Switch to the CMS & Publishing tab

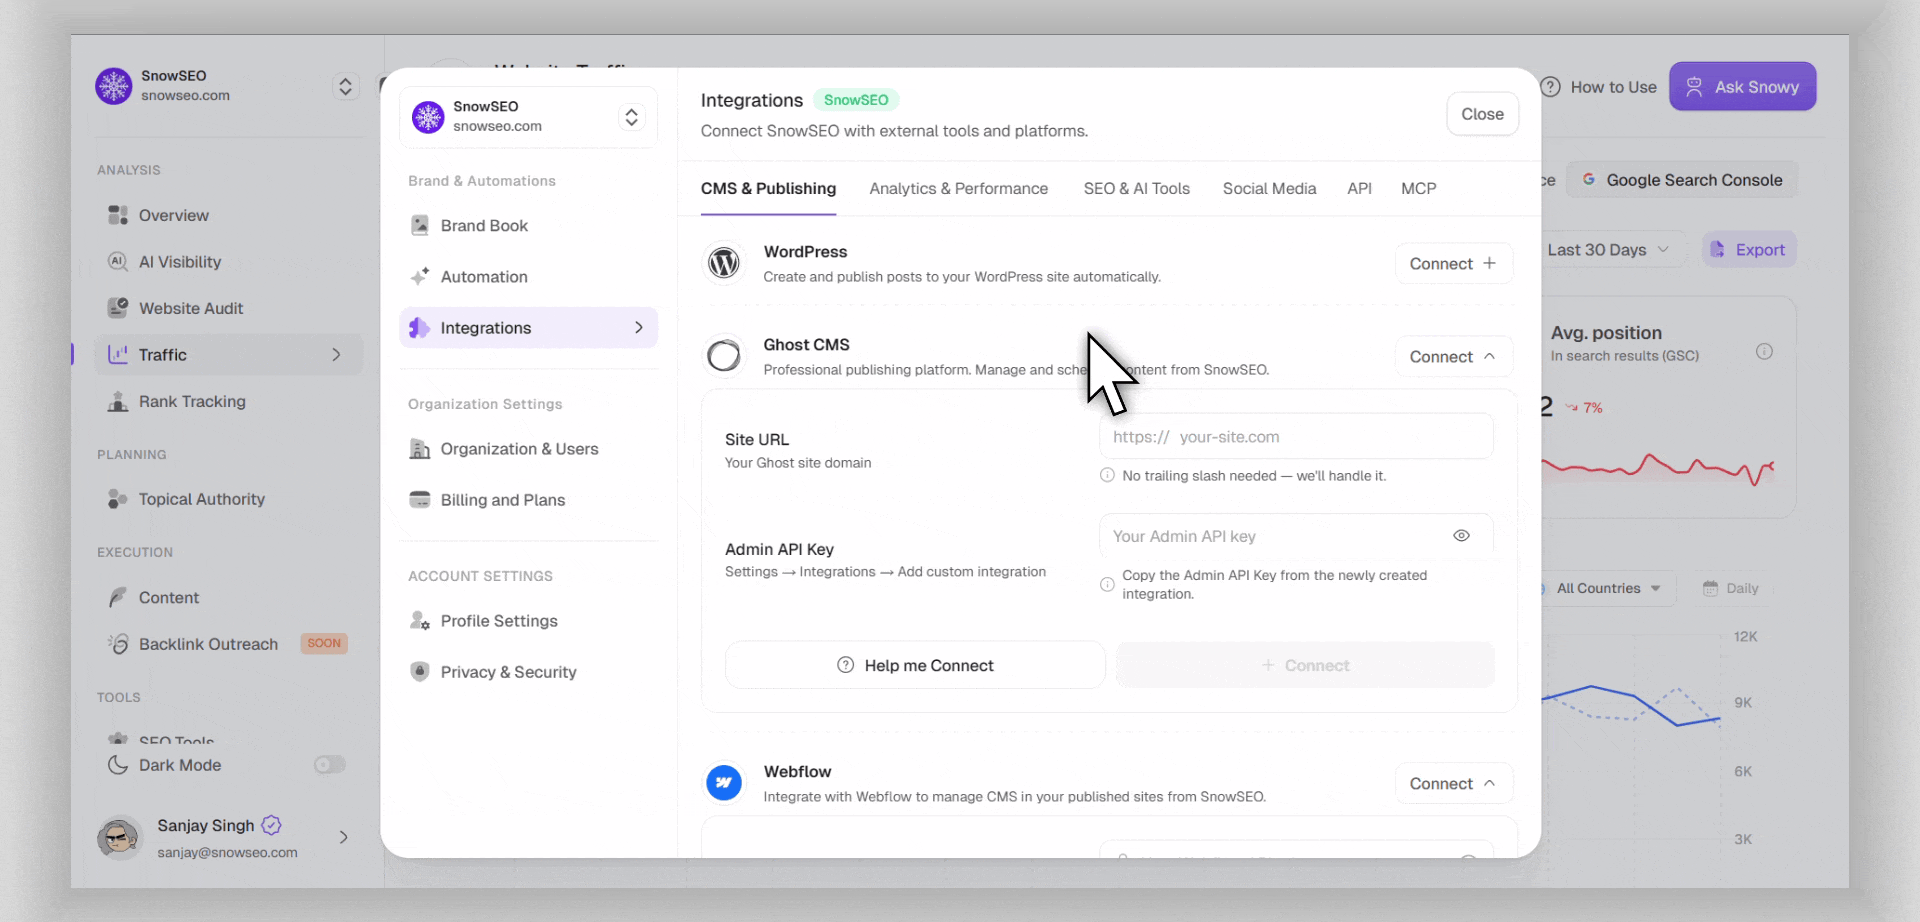point(768,189)
